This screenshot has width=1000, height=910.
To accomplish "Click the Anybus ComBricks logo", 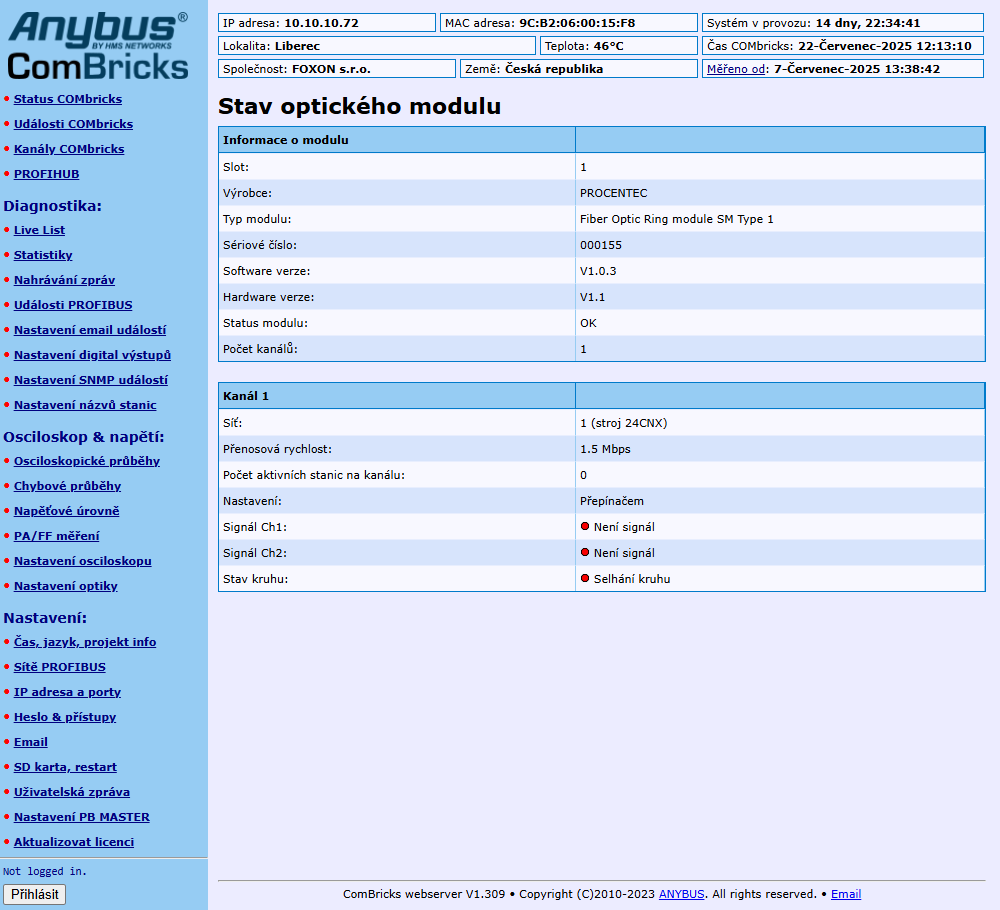I will coord(98,47).
